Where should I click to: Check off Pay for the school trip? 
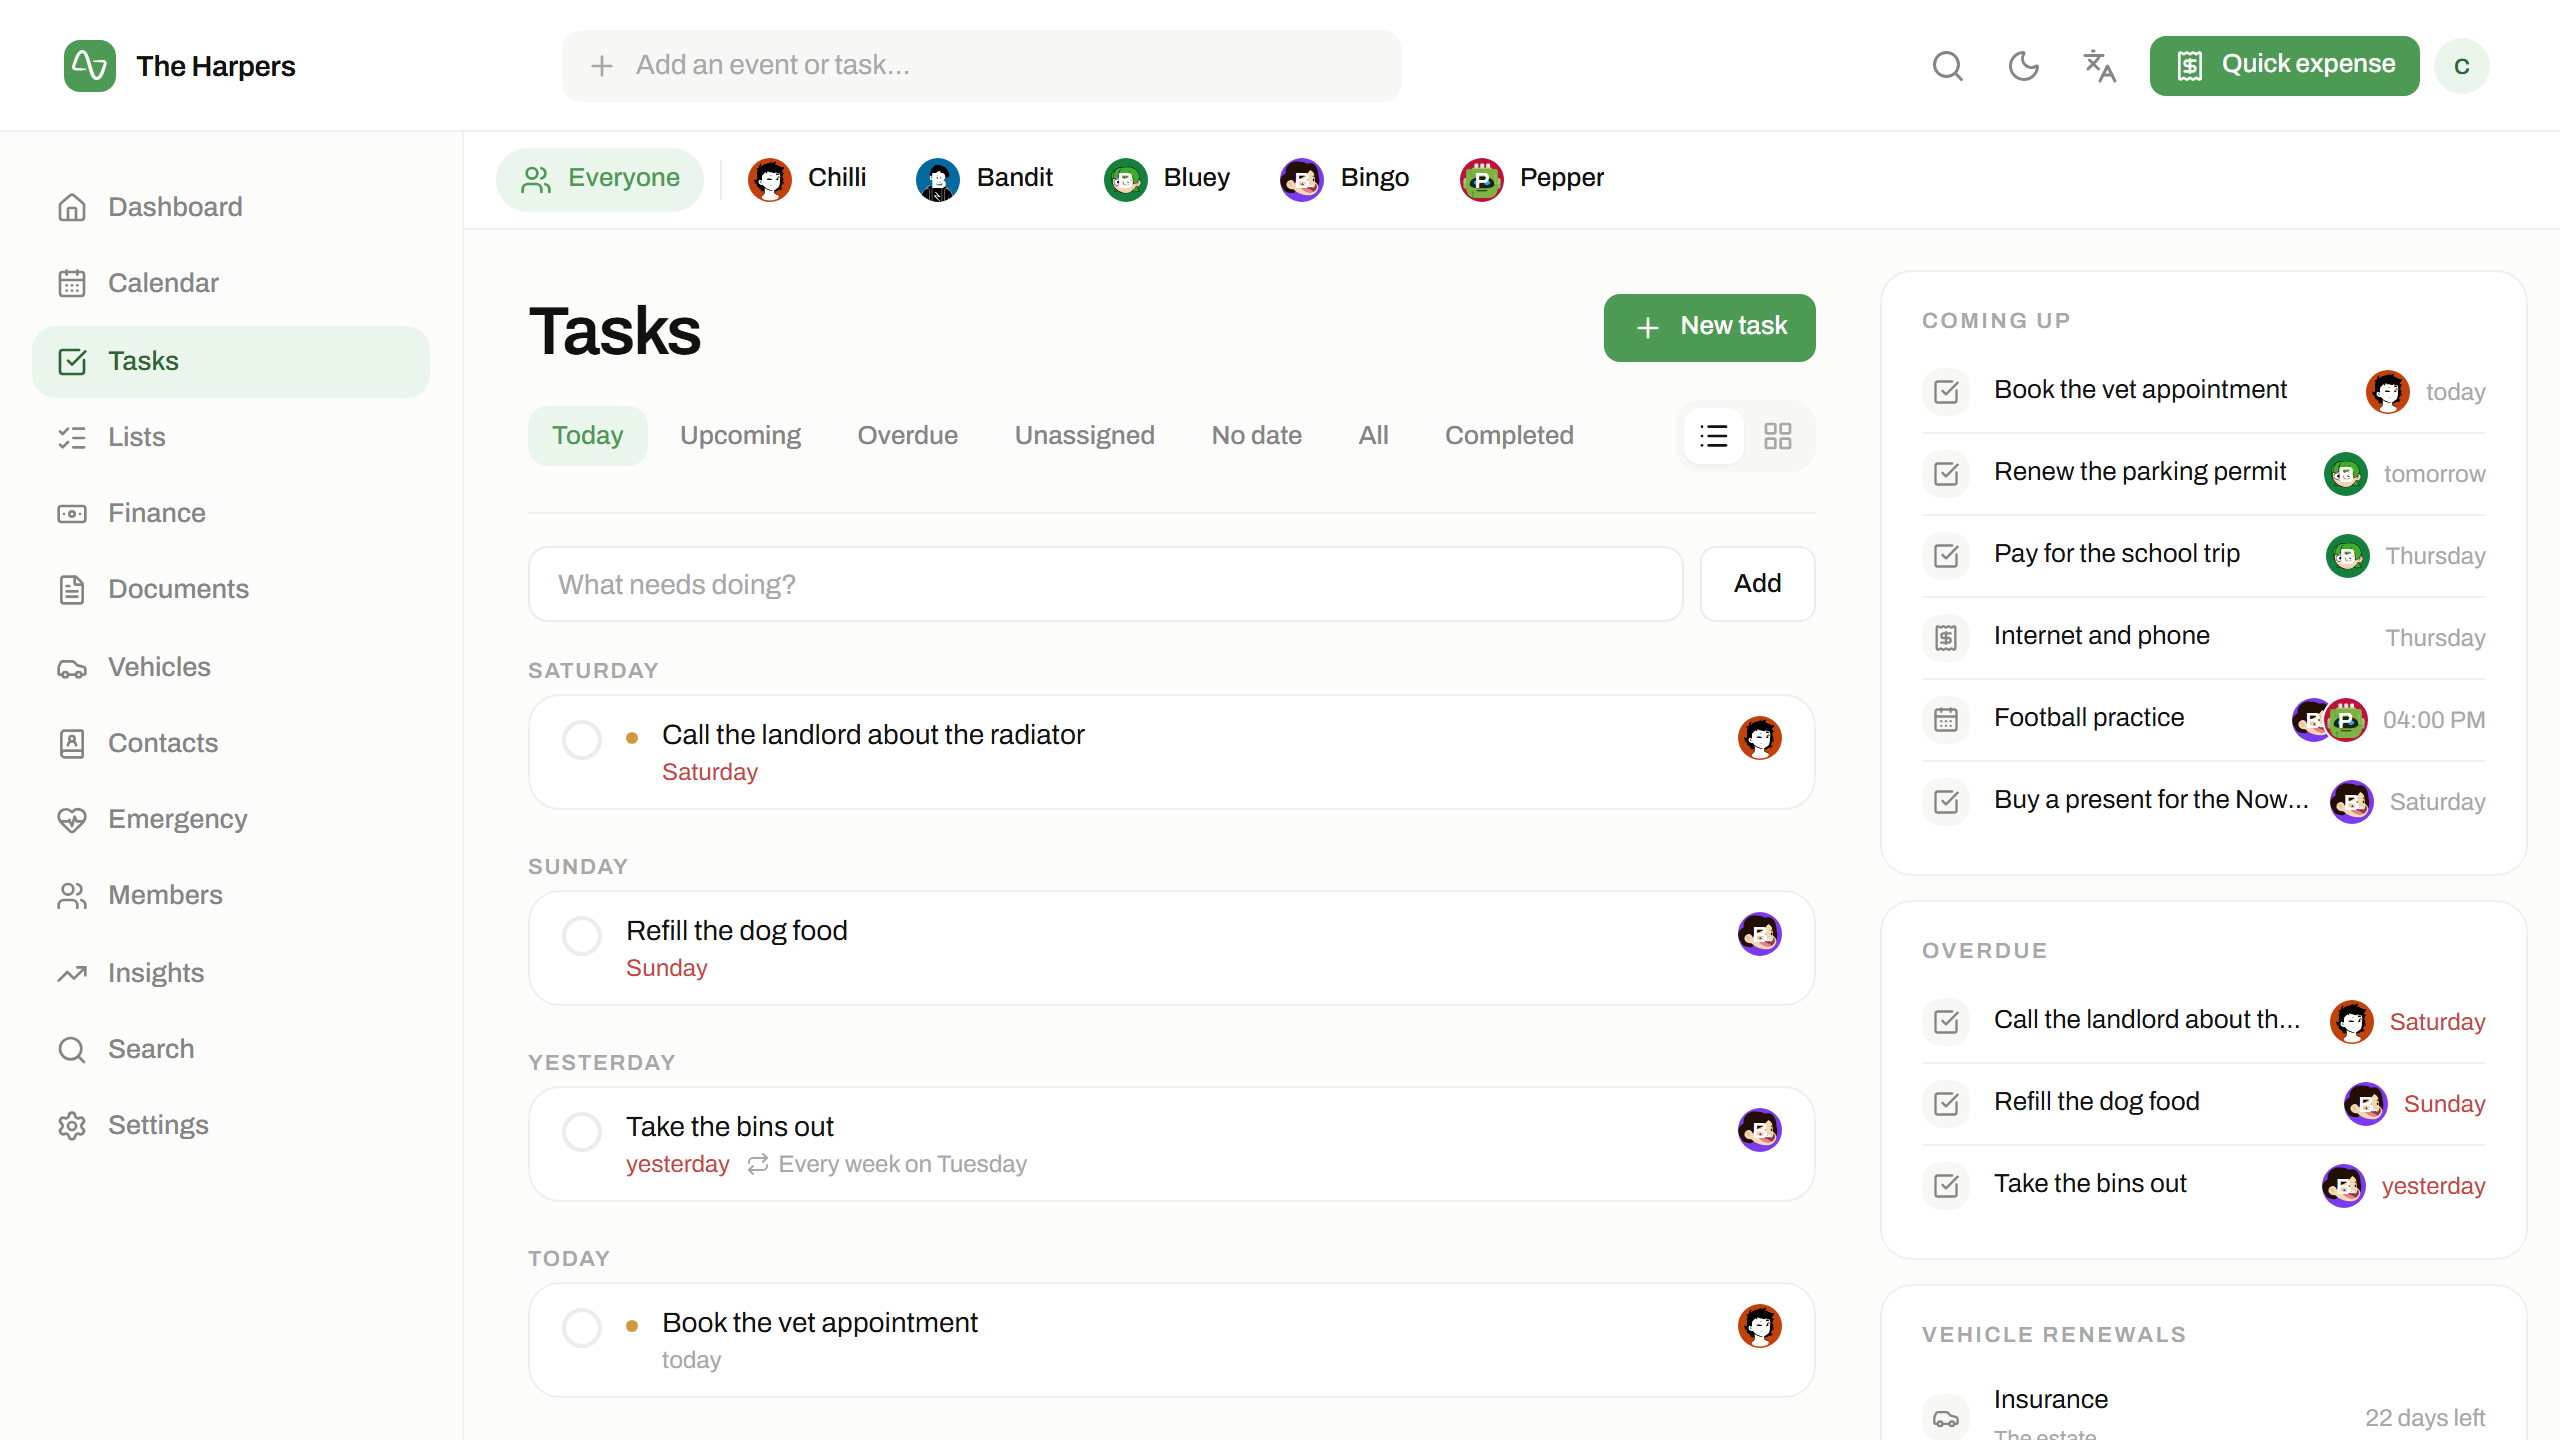click(x=1946, y=555)
